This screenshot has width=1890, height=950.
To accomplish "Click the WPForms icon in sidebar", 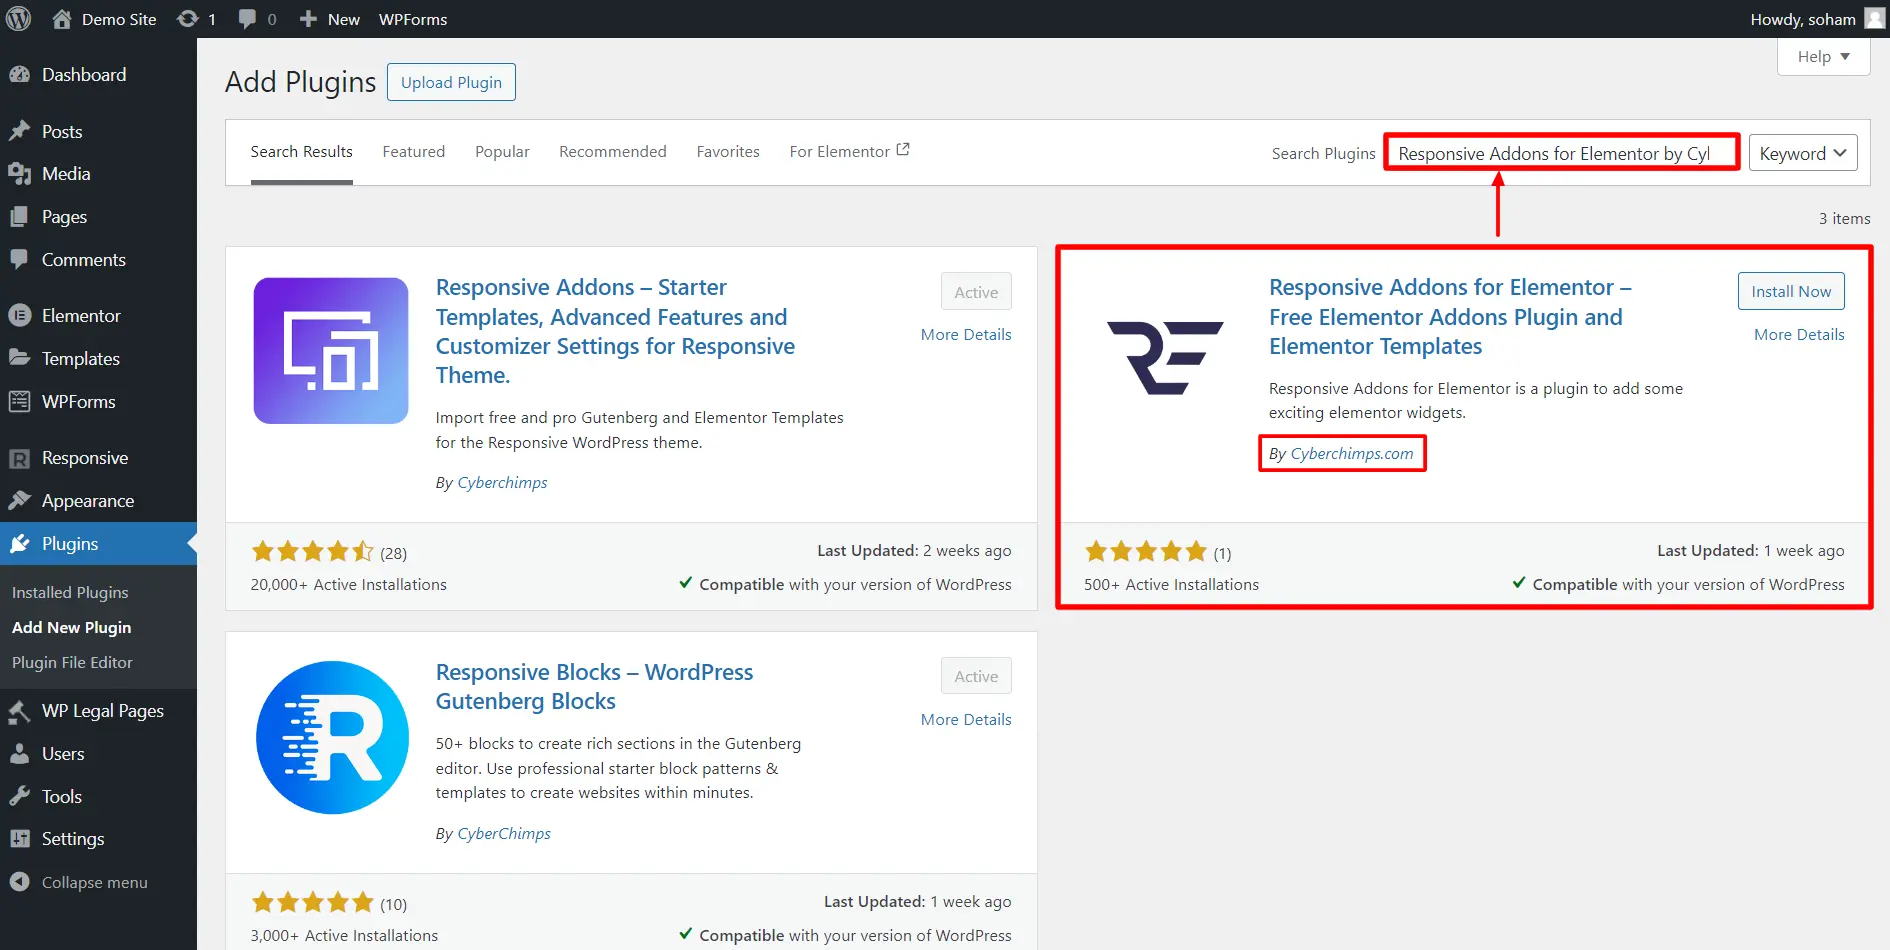I will tap(19, 401).
